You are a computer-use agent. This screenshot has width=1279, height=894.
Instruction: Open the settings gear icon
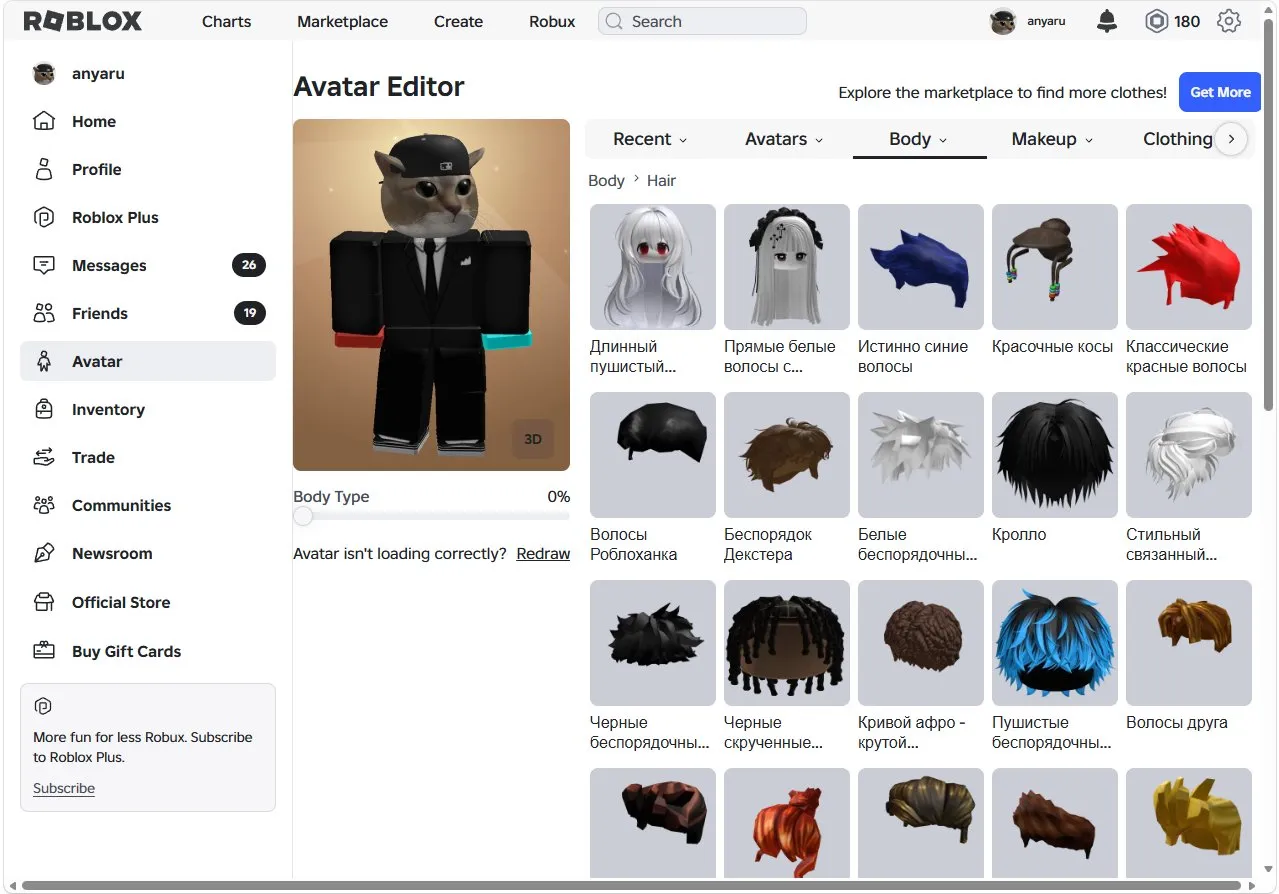tap(1229, 21)
